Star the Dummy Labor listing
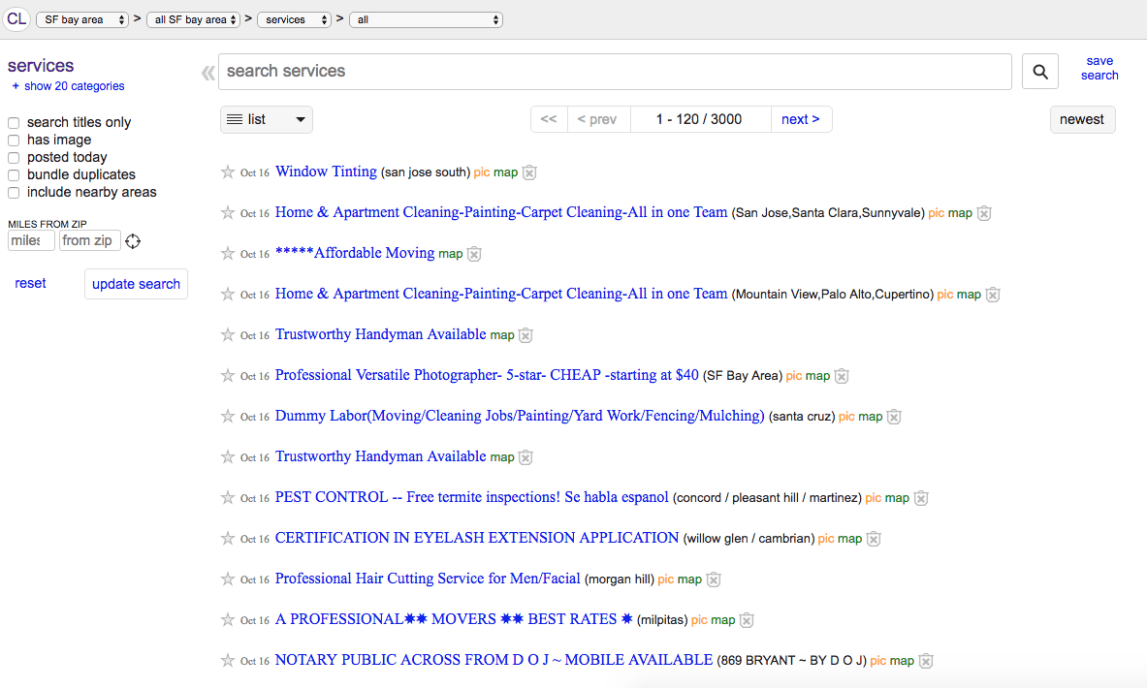 (x=227, y=416)
